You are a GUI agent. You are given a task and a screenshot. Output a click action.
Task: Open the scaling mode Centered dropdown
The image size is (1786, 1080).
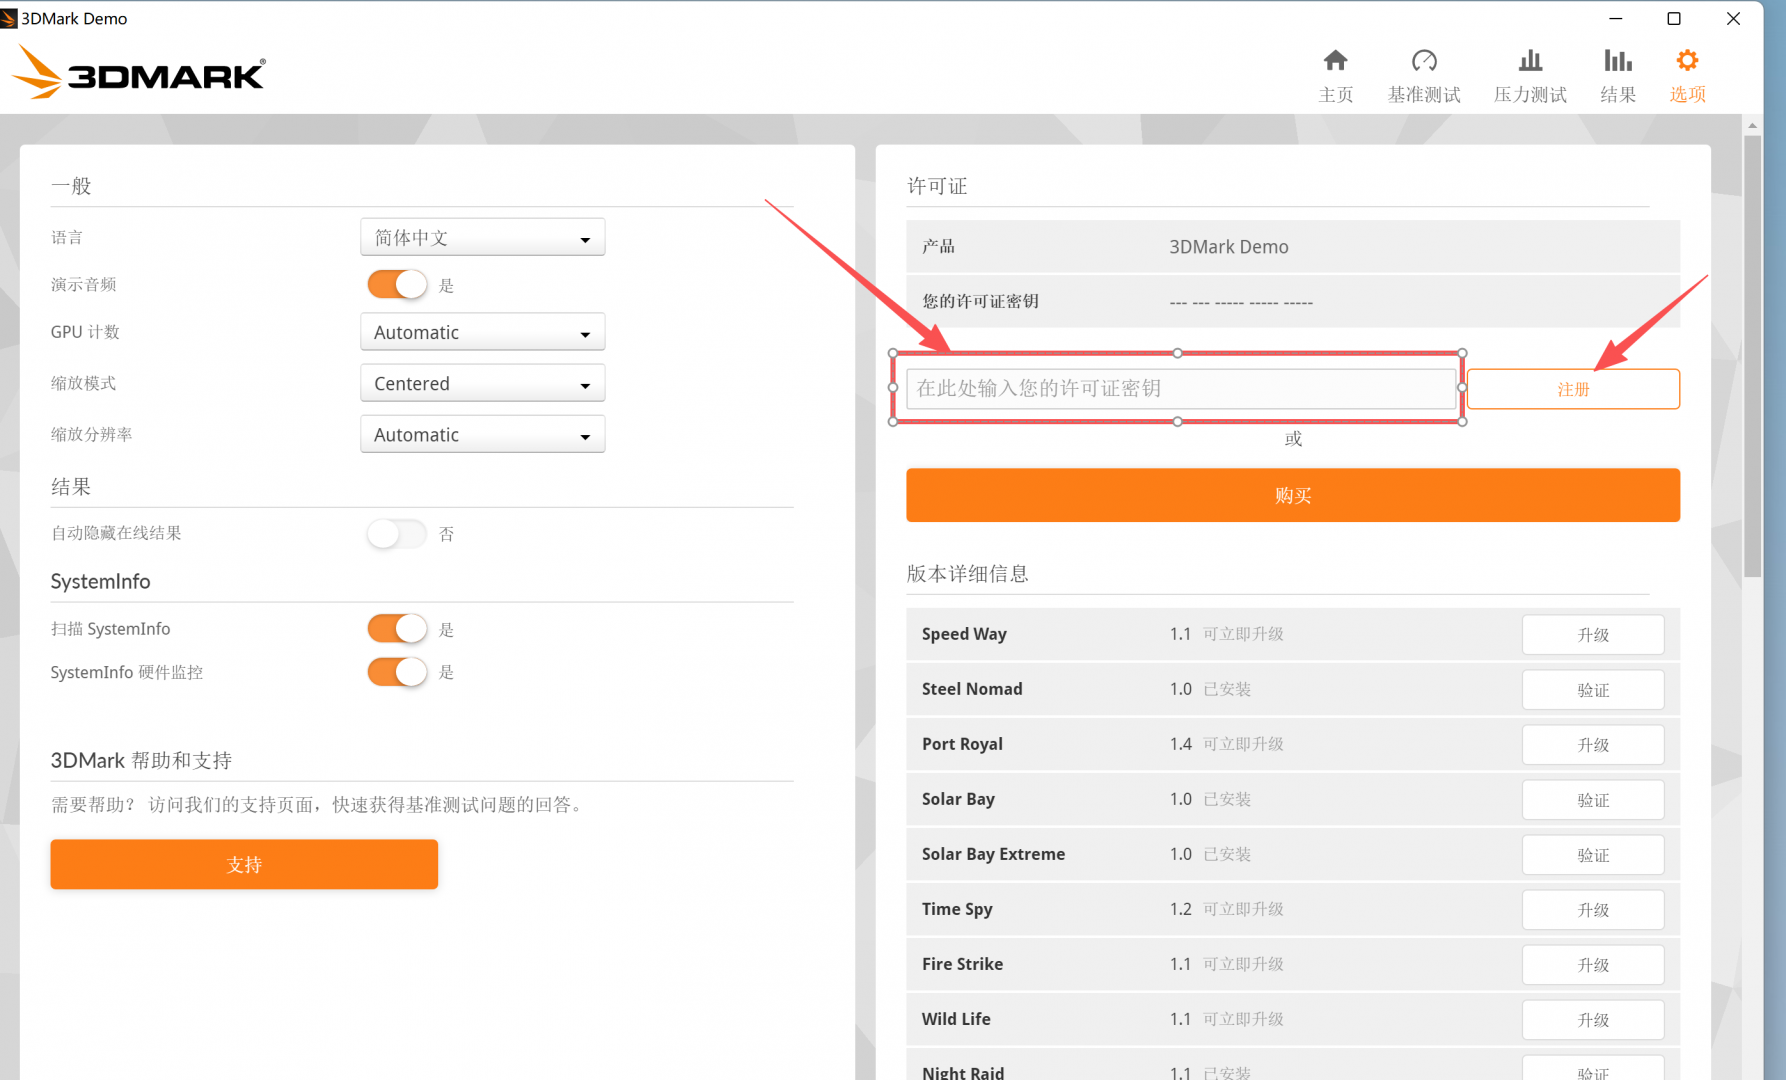point(482,384)
